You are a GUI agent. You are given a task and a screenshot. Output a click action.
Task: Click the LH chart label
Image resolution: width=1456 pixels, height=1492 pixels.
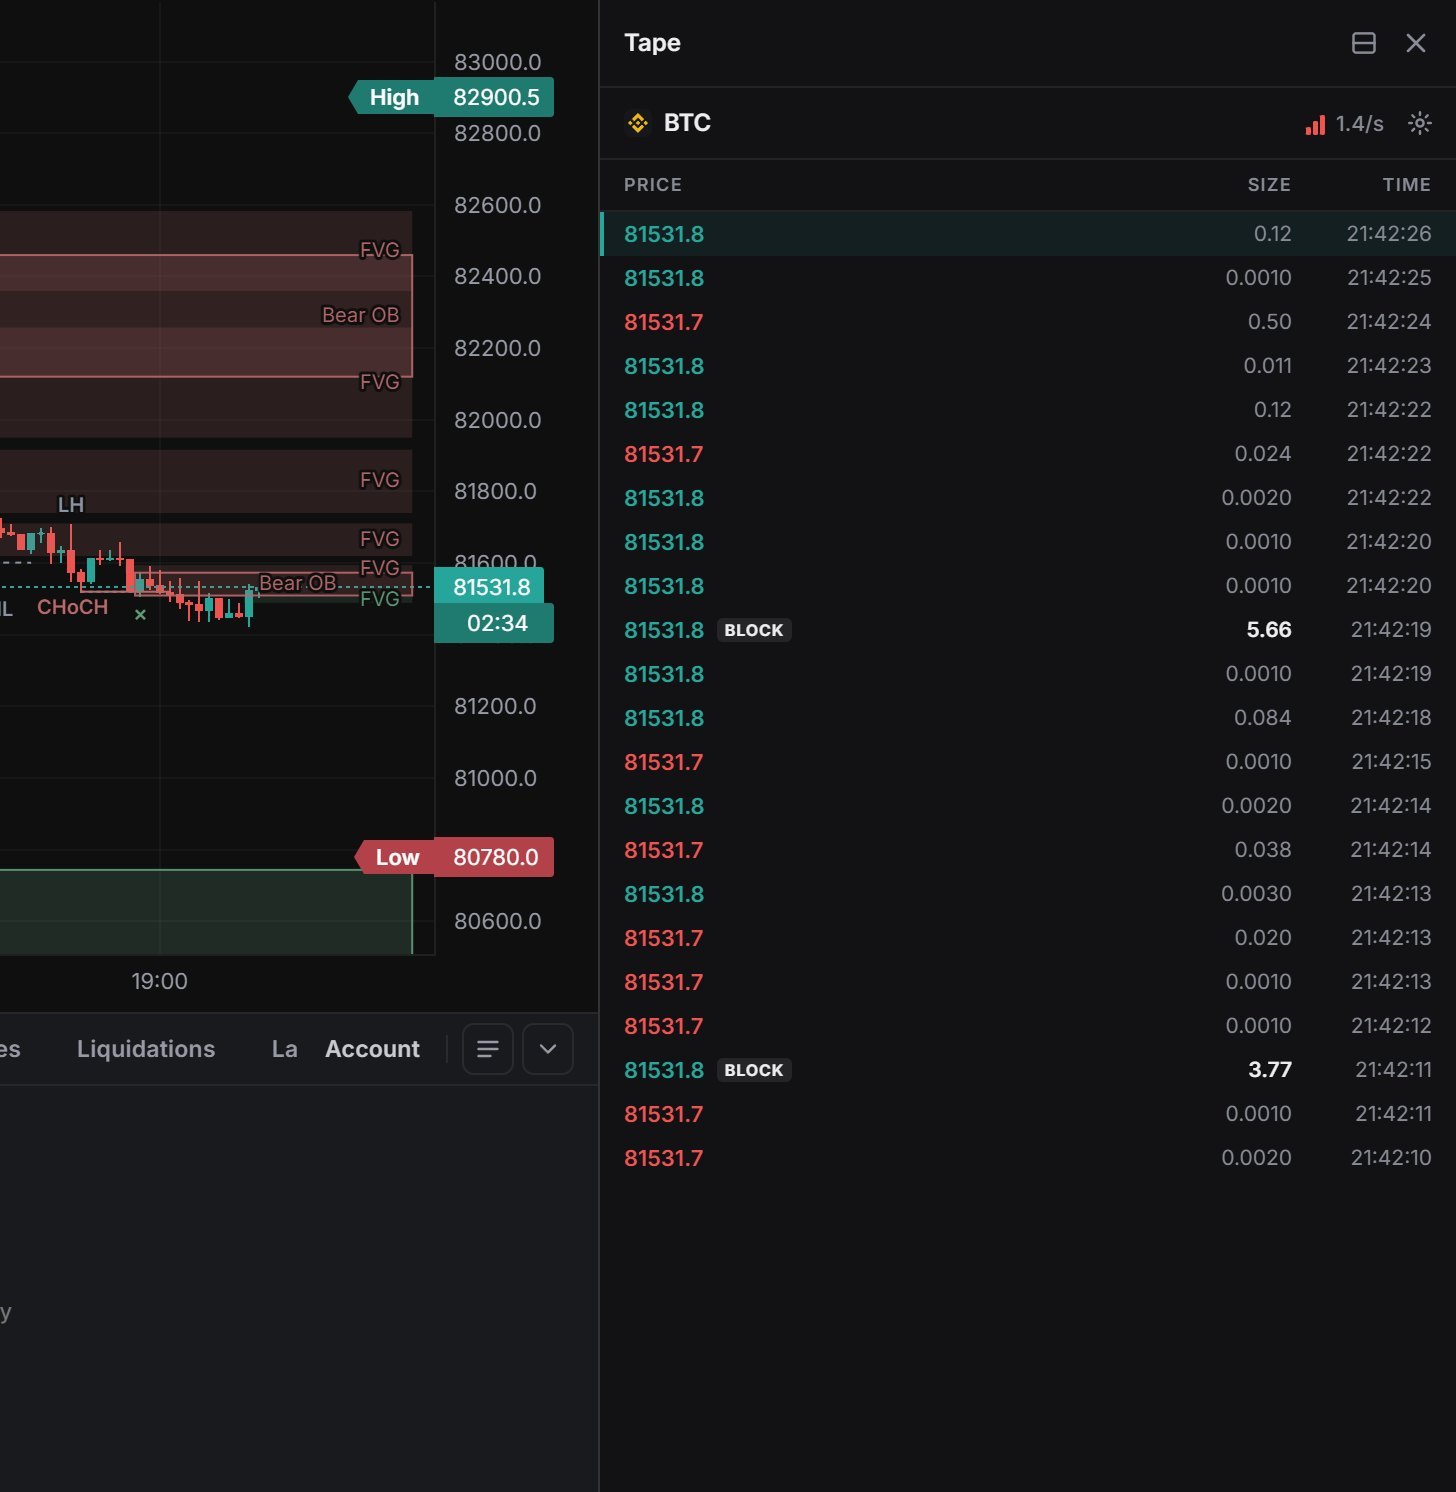point(71,504)
